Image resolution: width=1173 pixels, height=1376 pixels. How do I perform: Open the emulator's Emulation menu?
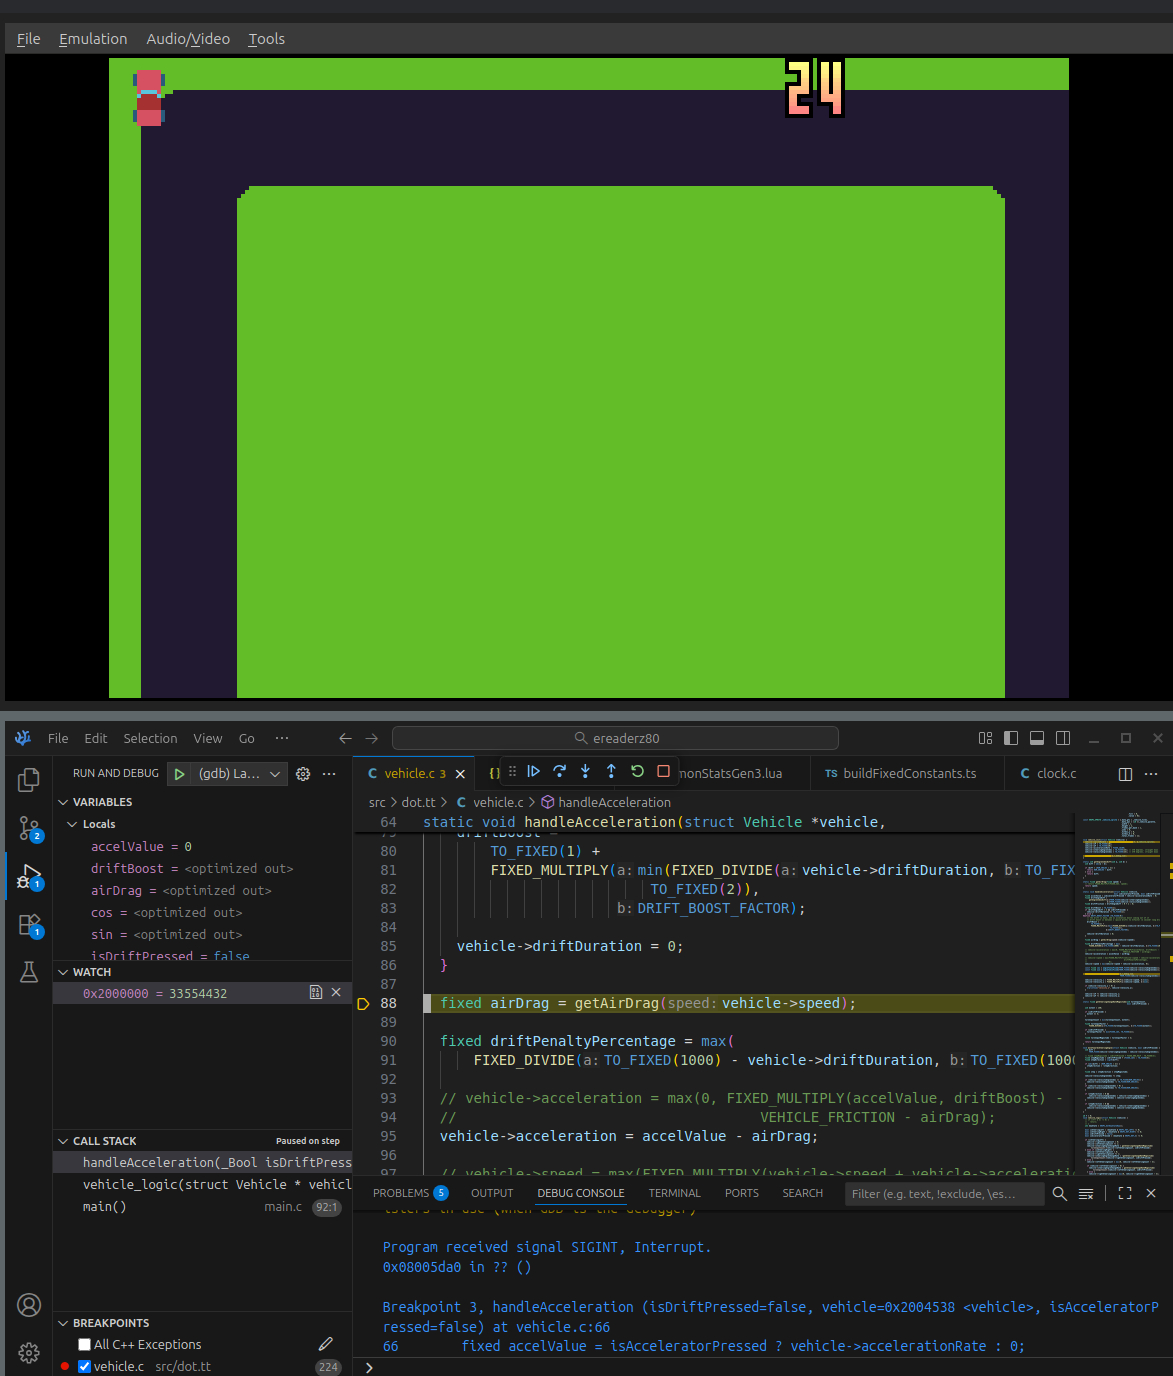tap(93, 39)
